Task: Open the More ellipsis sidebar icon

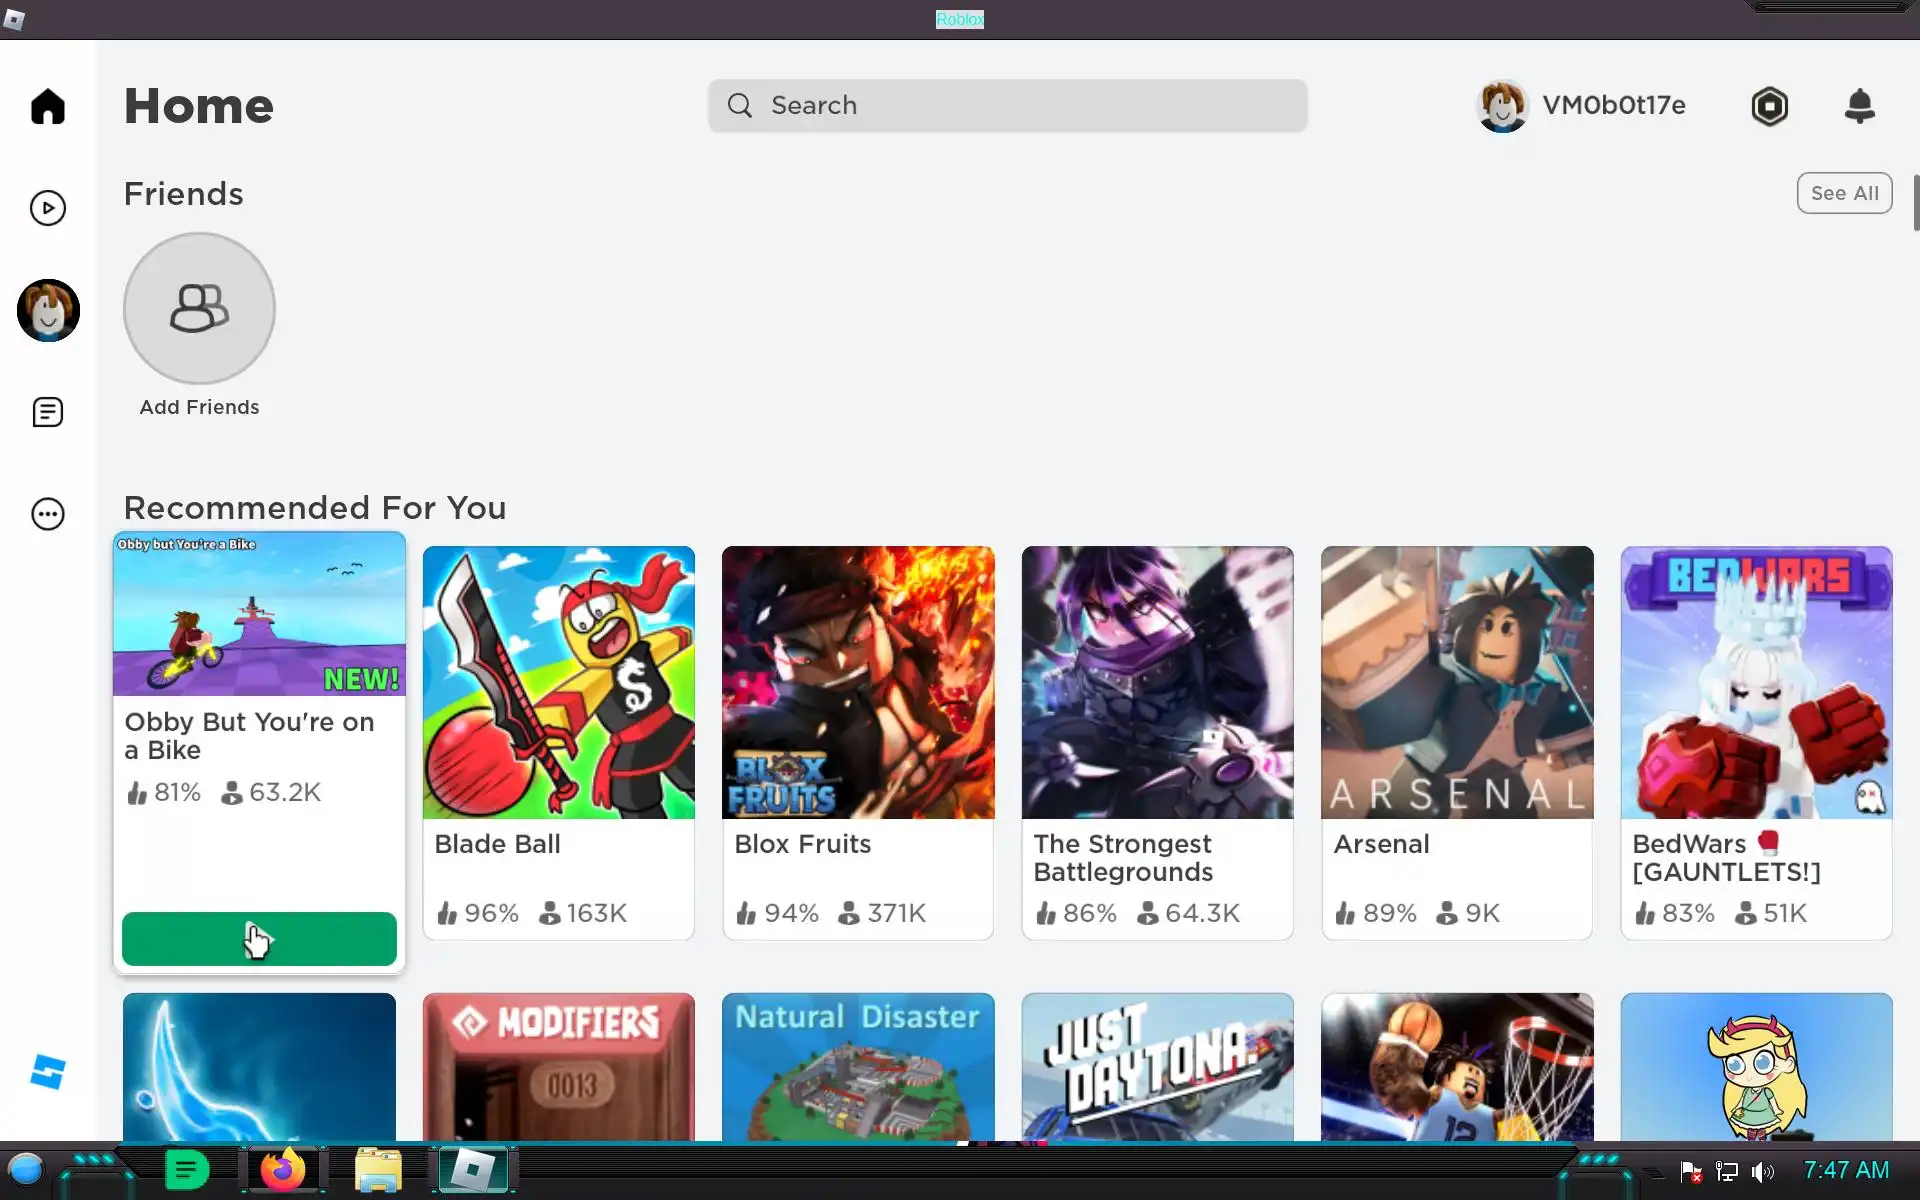Action: [47, 514]
